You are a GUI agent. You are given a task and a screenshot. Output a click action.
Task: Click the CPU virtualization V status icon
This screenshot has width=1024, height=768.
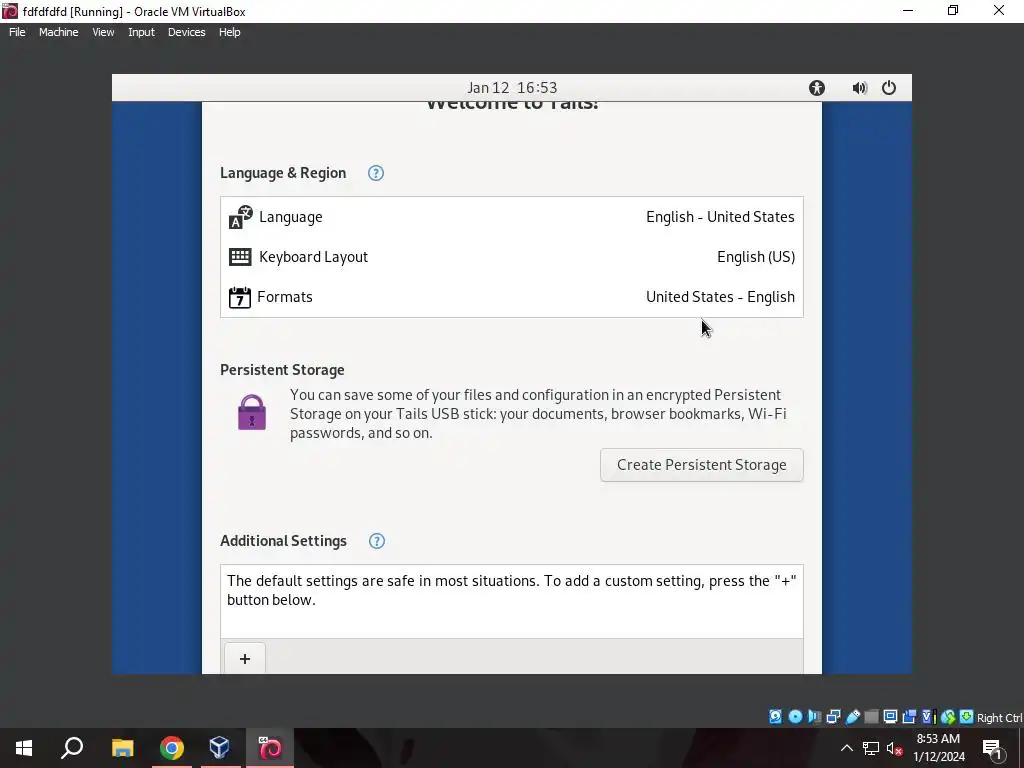(929, 716)
